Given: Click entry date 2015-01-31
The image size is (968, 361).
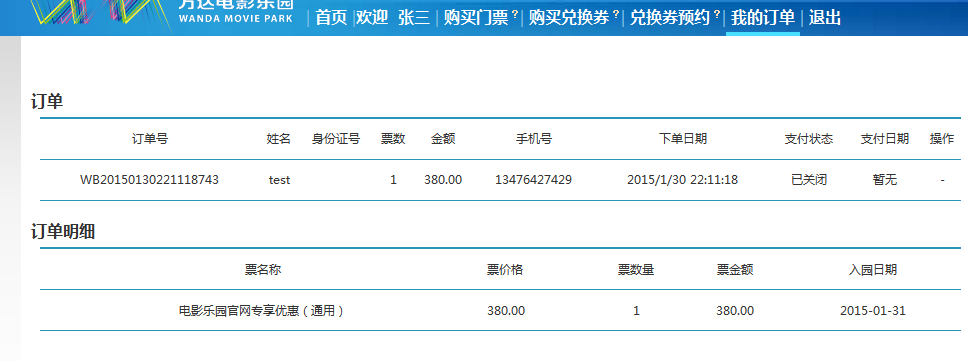Looking at the screenshot, I should click(x=872, y=311).
